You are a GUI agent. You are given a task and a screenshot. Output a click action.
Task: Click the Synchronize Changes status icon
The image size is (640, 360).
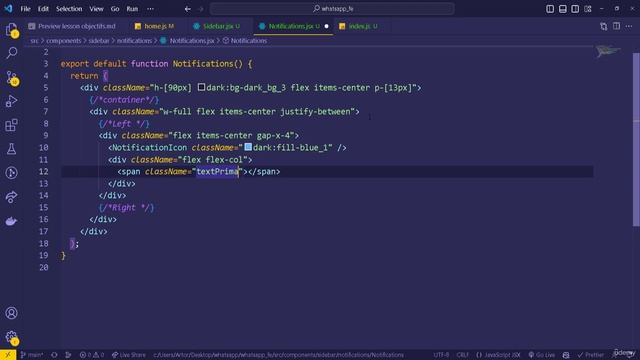click(x=54, y=355)
